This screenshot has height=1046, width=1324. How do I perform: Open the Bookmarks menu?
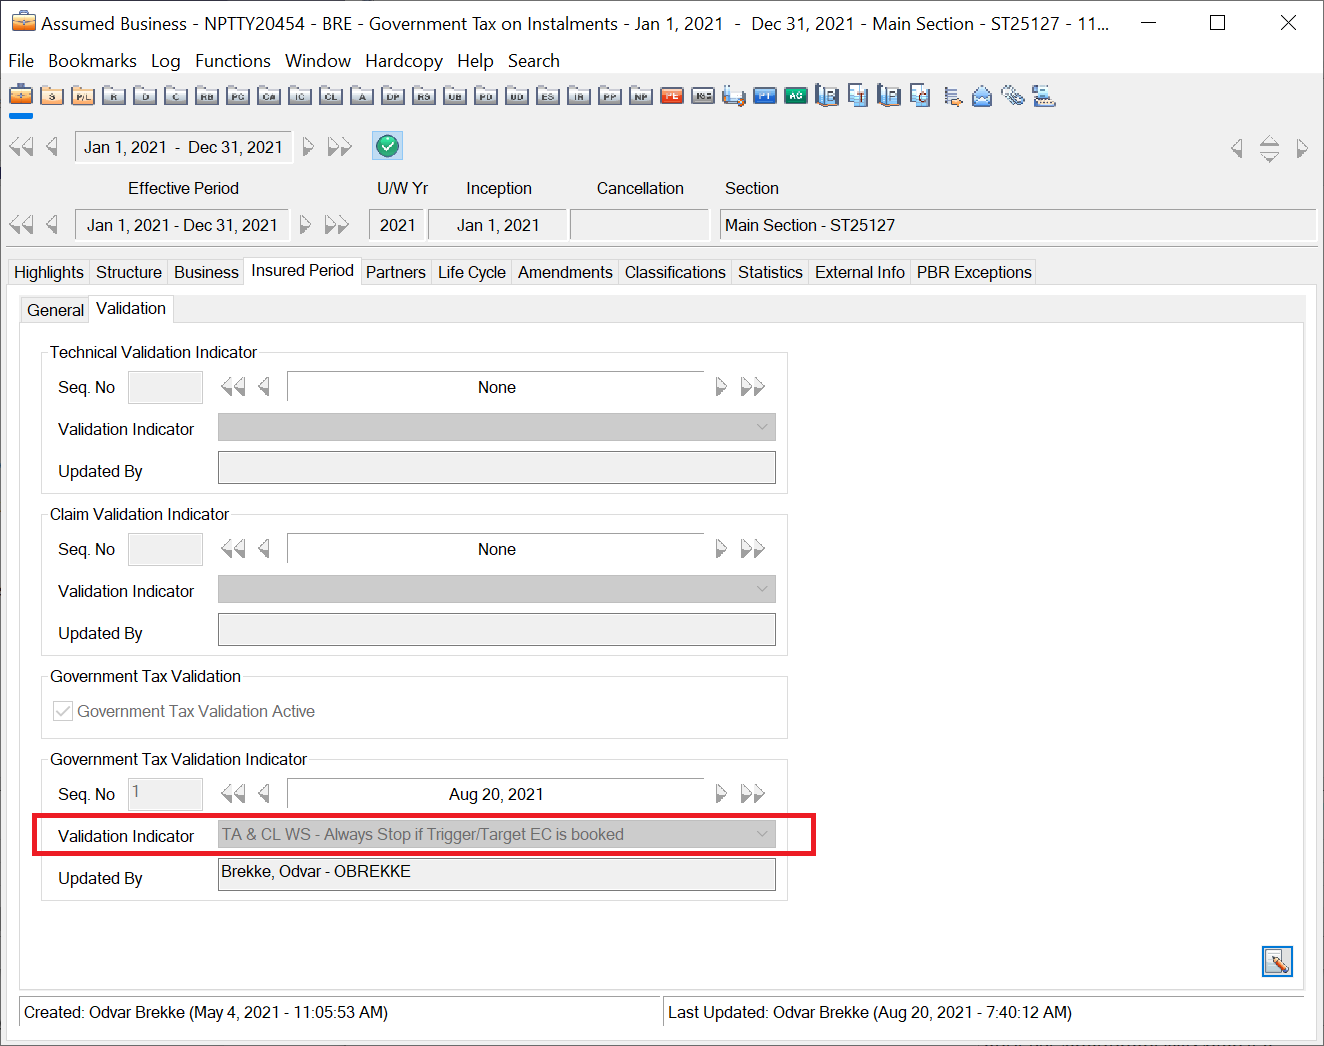[x=92, y=61]
